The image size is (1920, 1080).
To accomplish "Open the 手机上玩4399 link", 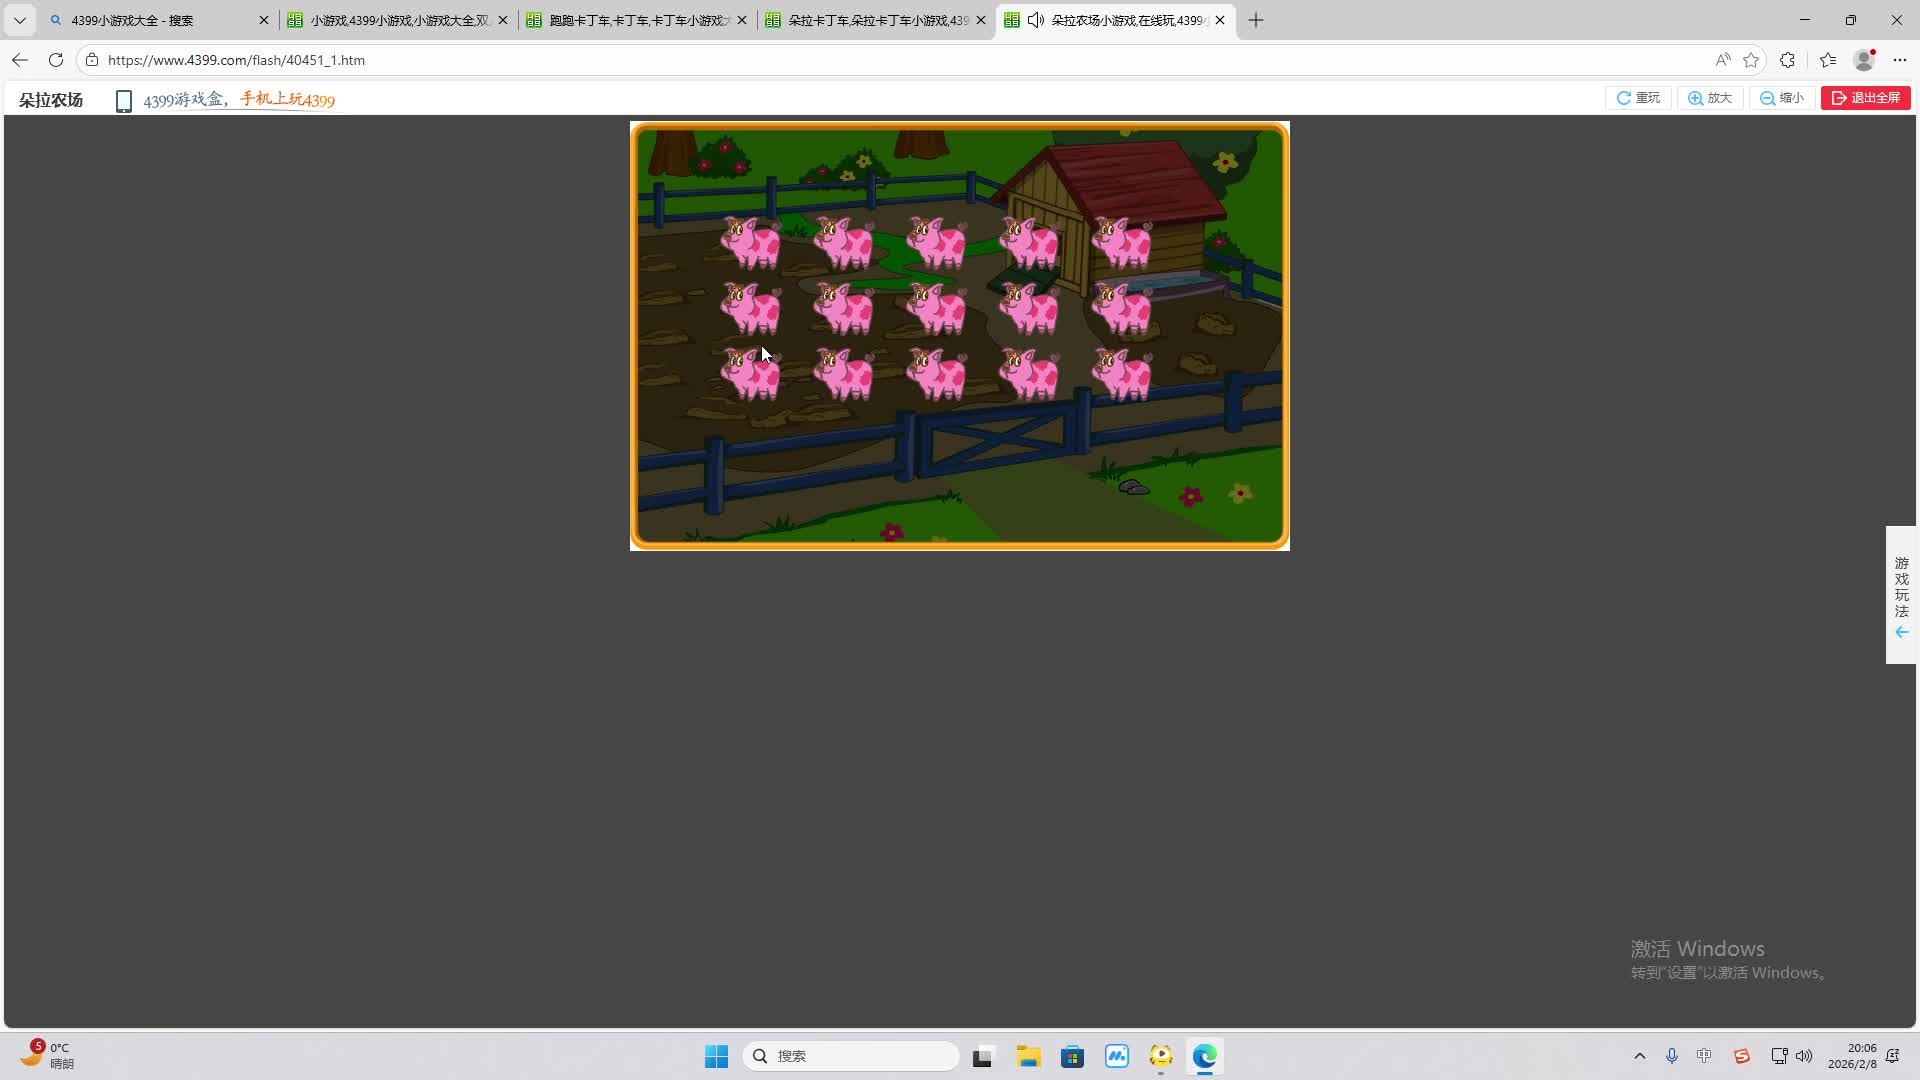I will coord(287,100).
